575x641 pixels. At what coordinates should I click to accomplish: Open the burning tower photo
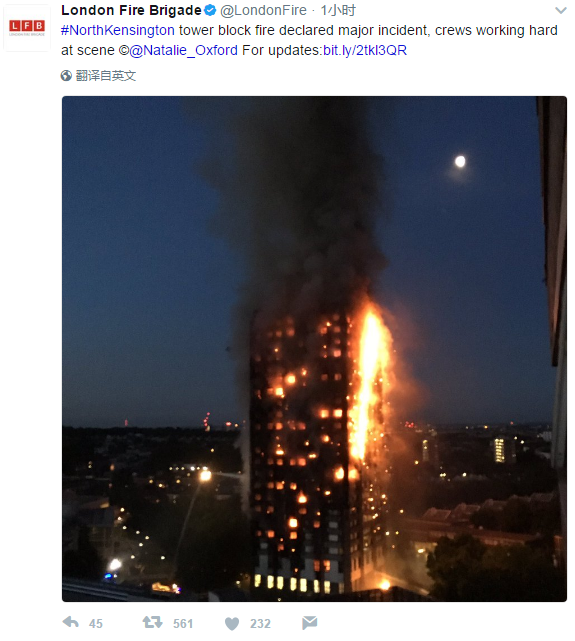click(x=314, y=349)
